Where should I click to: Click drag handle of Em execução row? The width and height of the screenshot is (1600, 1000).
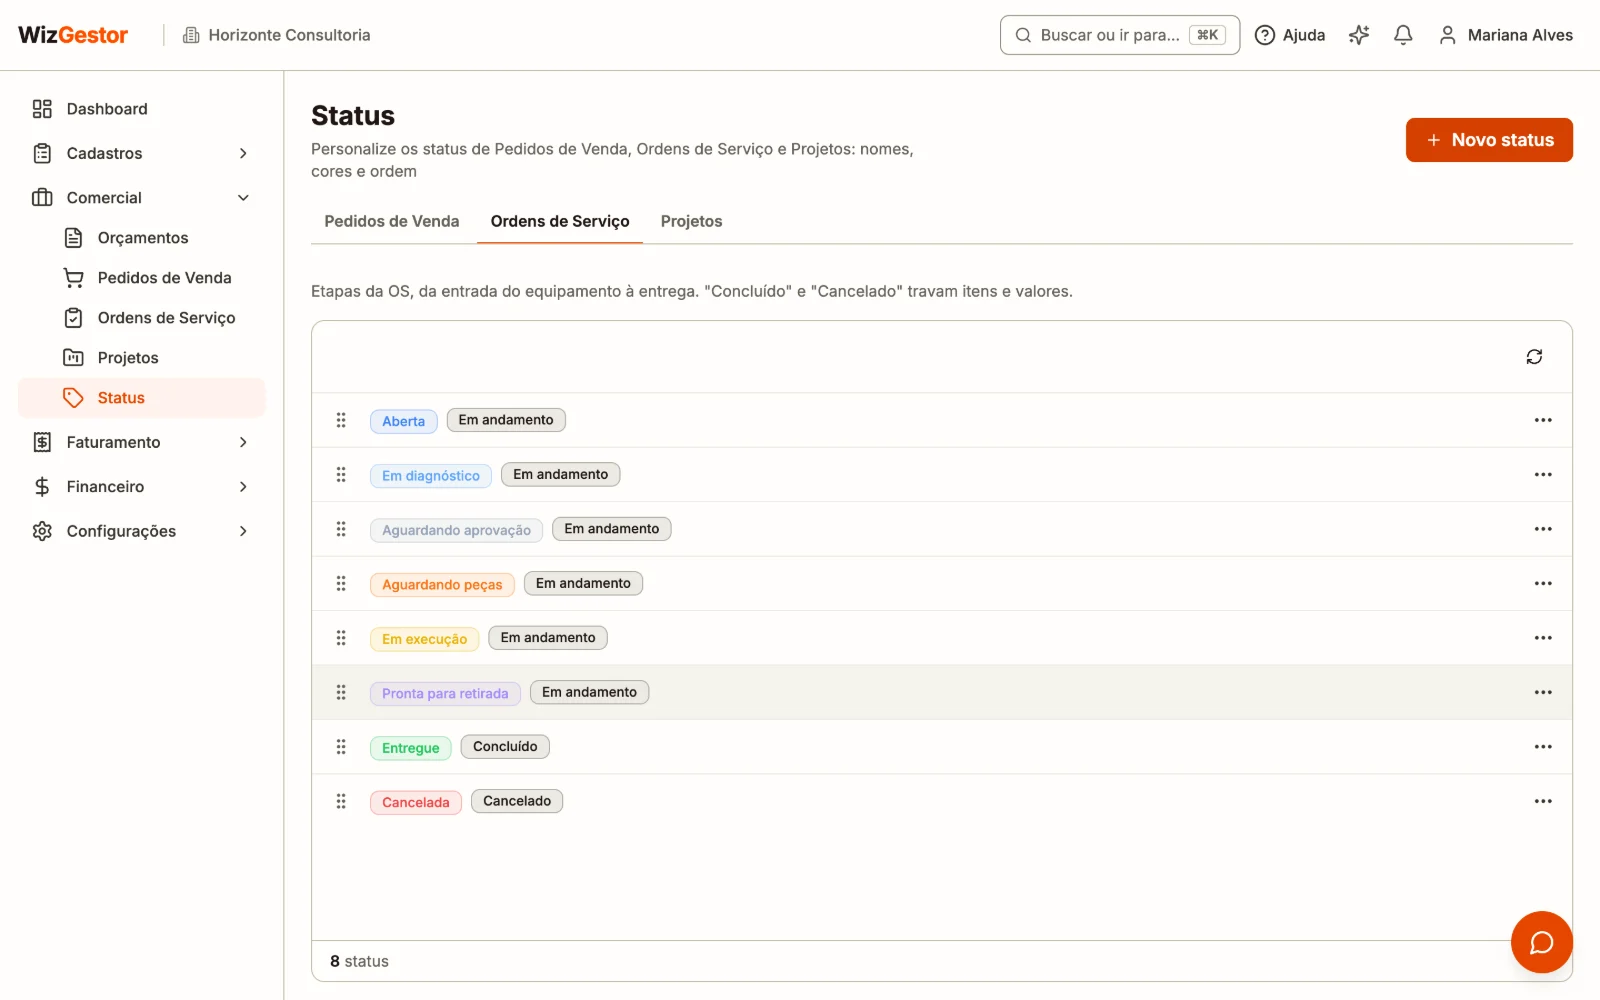(x=341, y=638)
